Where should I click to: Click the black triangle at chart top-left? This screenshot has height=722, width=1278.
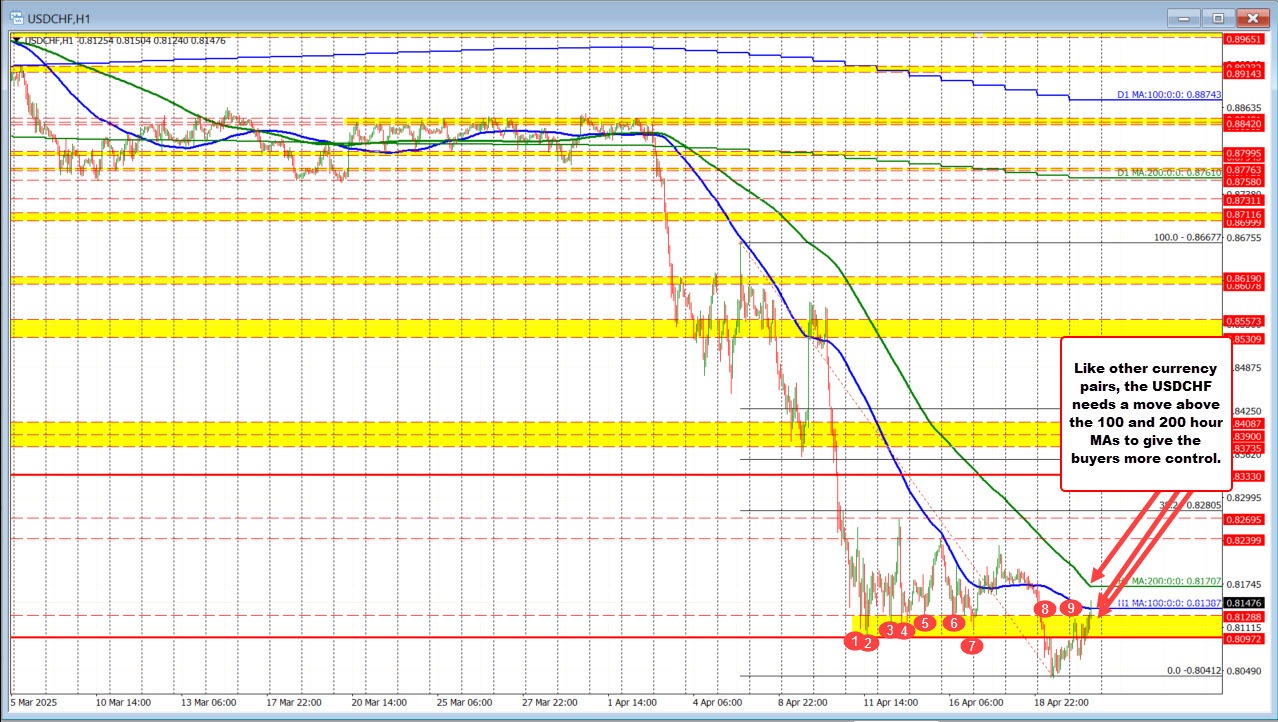click(16, 39)
